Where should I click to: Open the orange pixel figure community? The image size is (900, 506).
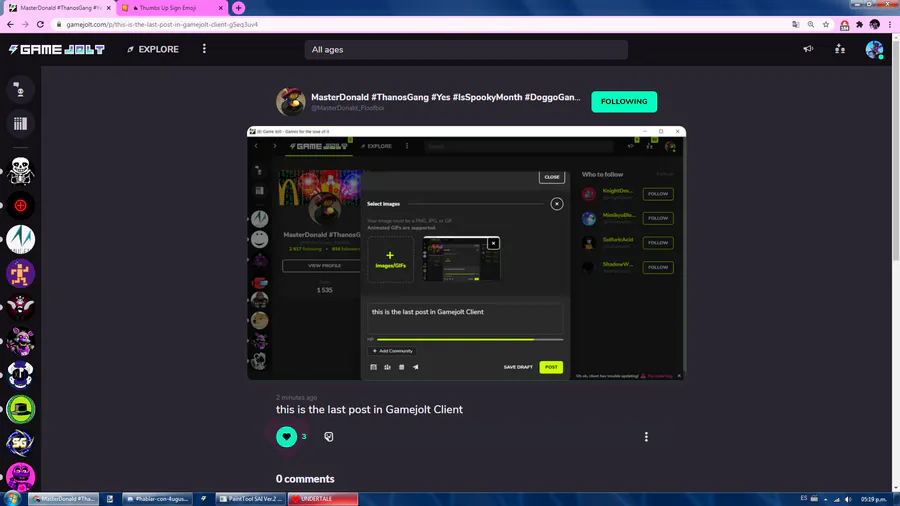click(21, 274)
